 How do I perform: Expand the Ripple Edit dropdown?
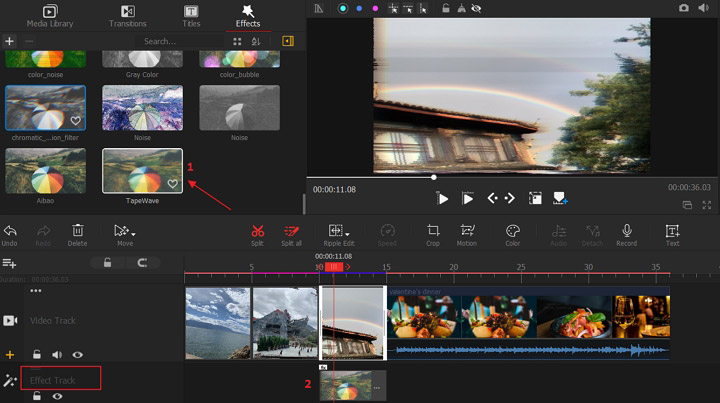[x=347, y=232]
